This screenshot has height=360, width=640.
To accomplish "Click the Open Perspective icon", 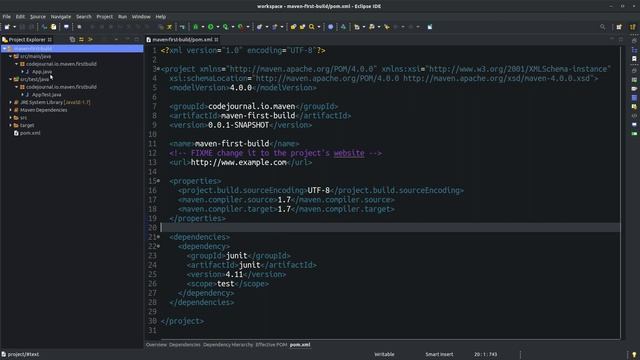I will 619,27.
